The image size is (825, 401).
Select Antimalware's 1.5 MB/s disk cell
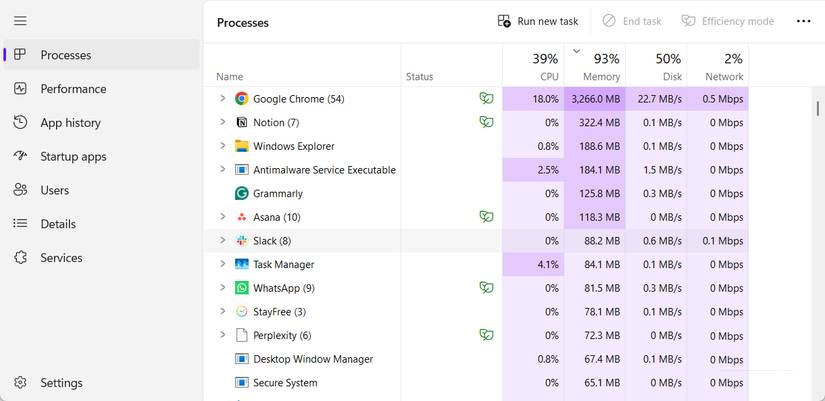click(x=656, y=169)
